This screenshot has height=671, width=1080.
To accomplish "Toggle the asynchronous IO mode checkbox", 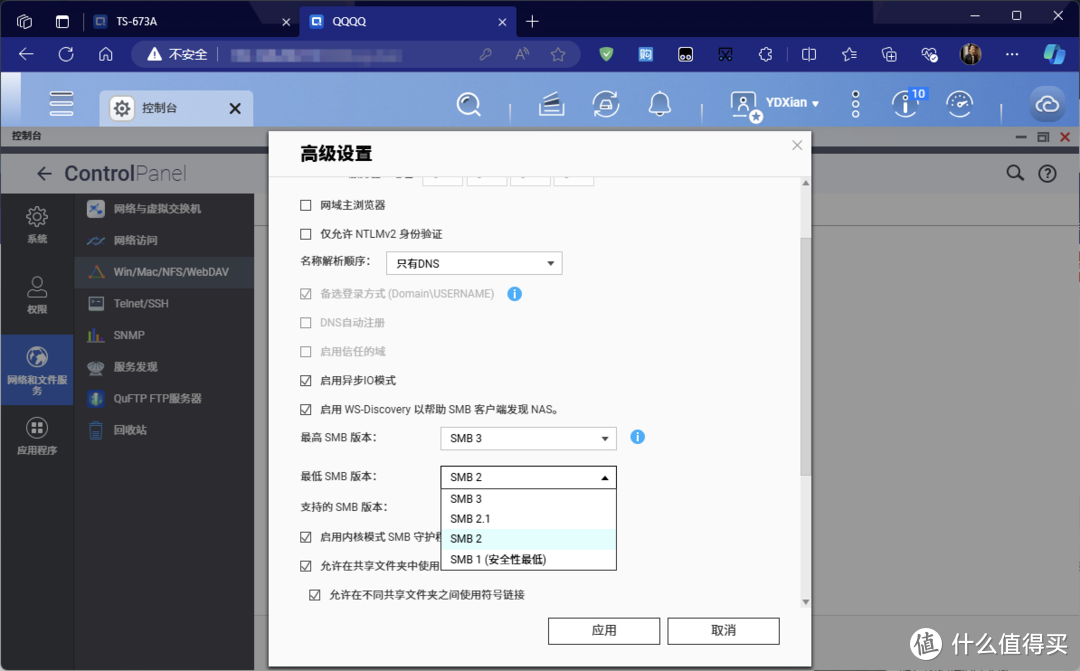I will [x=306, y=381].
